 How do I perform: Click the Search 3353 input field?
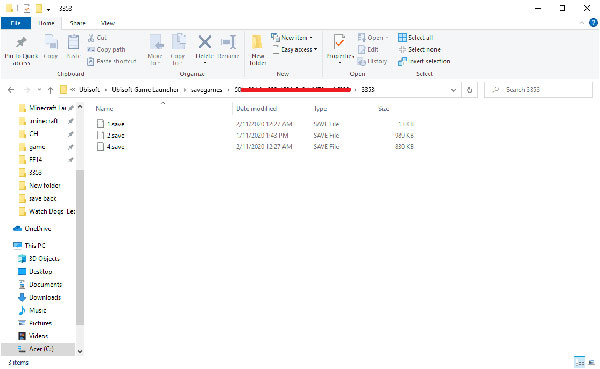click(x=538, y=90)
